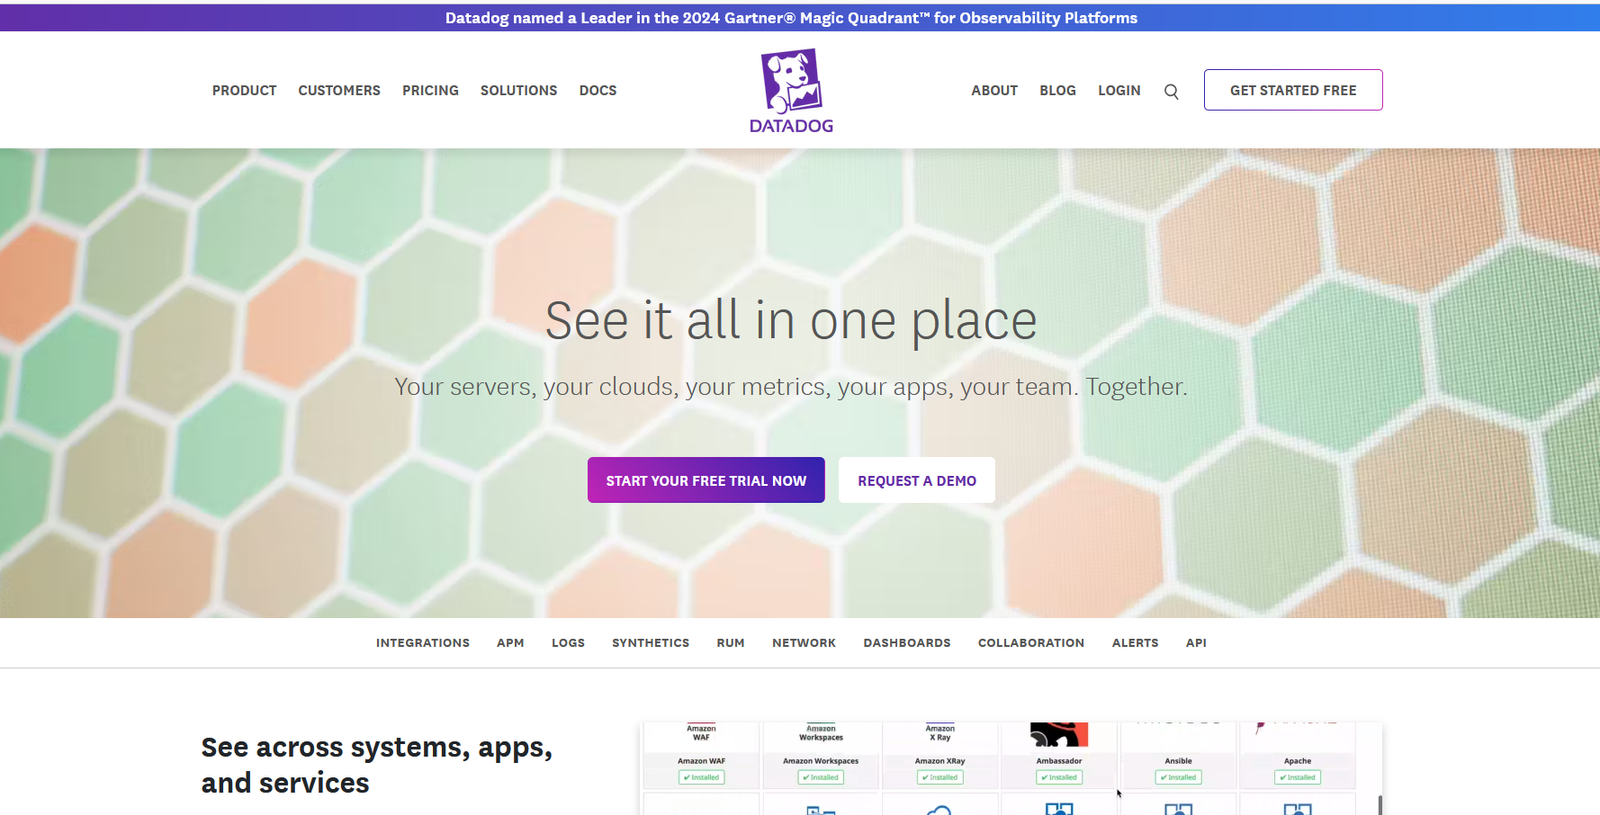Click Installed badge under Ambassador

tap(1059, 777)
